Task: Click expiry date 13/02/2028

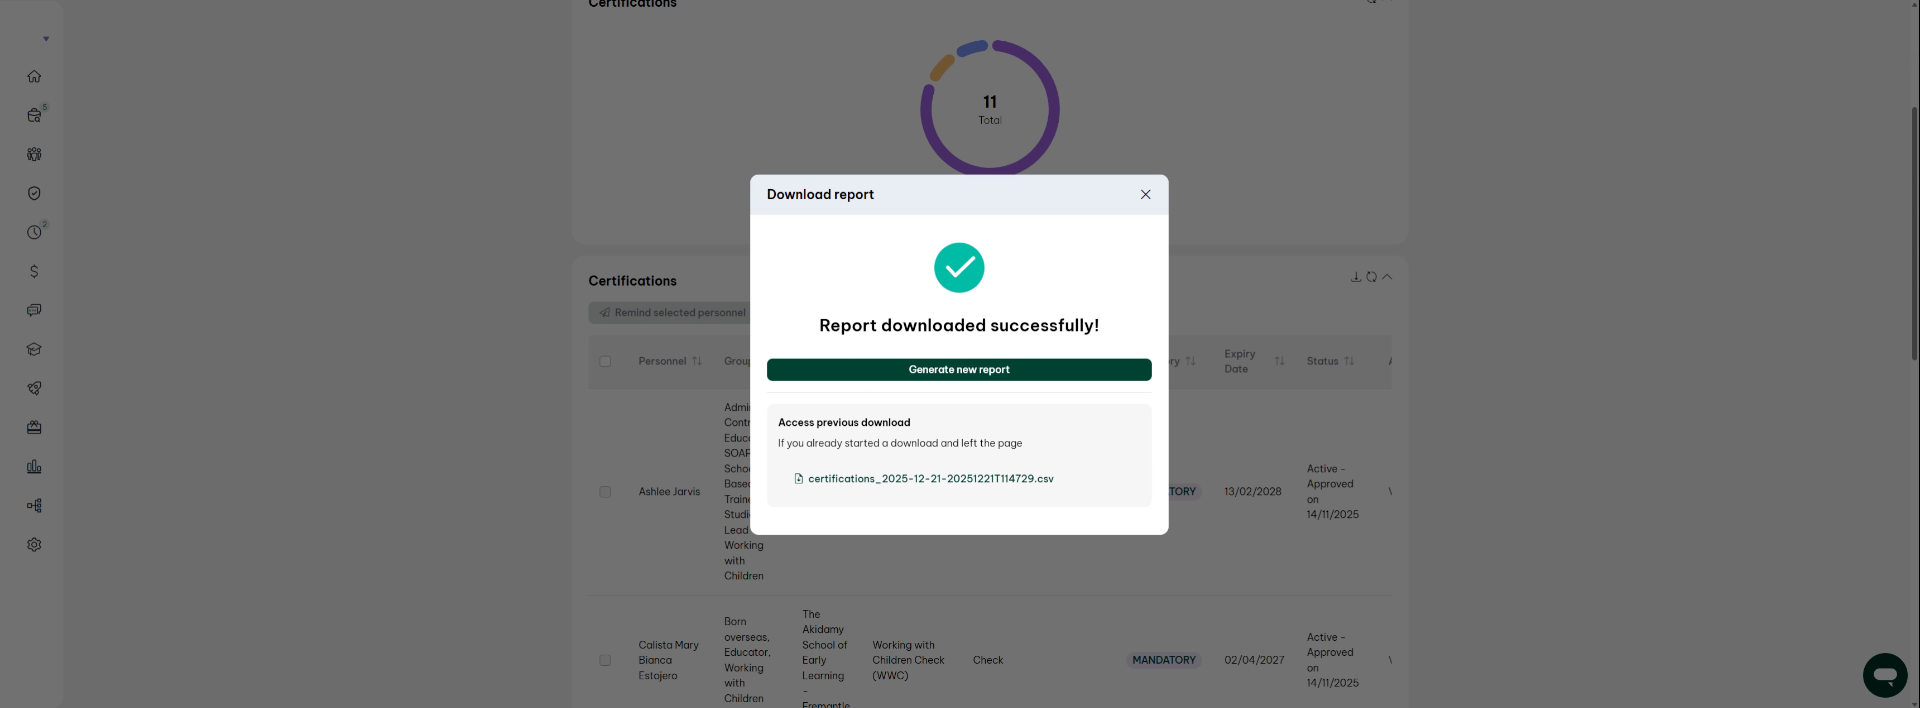Action: pyautogui.click(x=1252, y=492)
